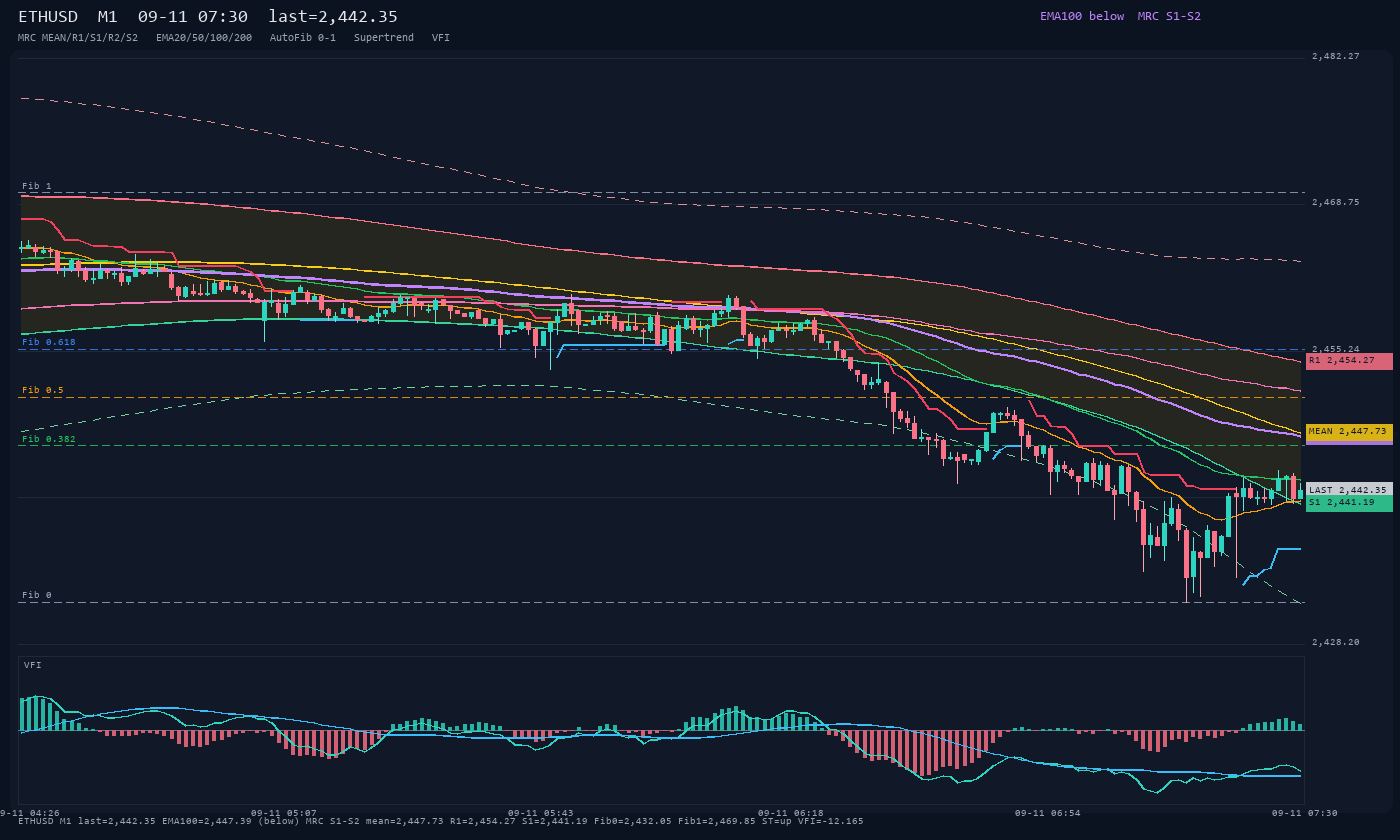
Task: Click the 09-11 07:30 timestamp in header
Action: point(193,17)
